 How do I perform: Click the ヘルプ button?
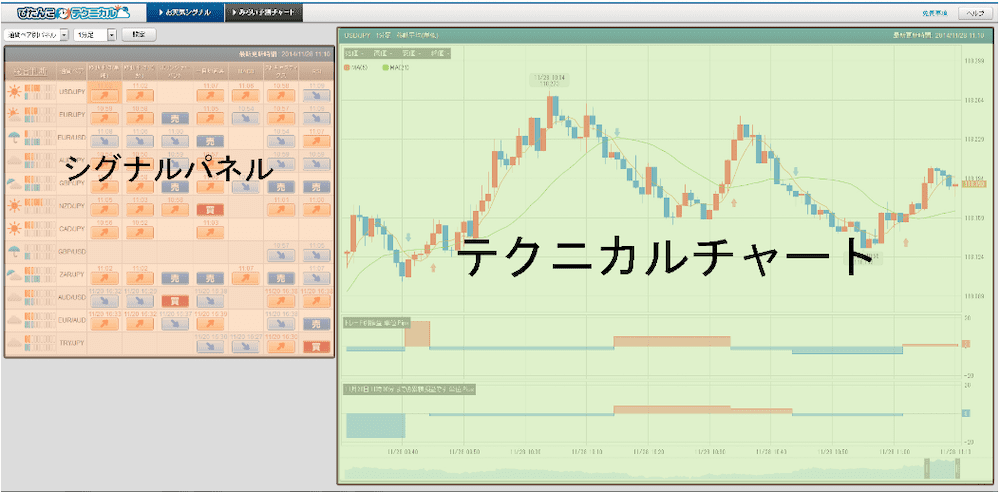click(x=976, y=13)
